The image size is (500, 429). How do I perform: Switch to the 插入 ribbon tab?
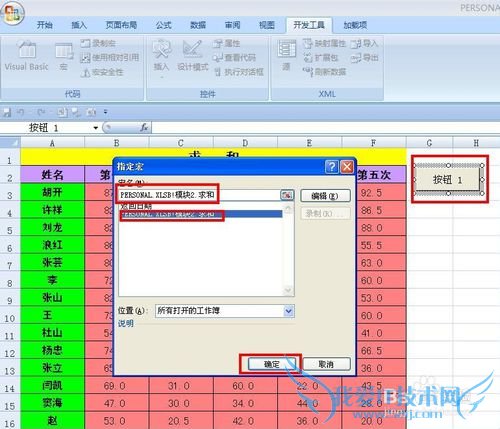[x=79, y=25]
